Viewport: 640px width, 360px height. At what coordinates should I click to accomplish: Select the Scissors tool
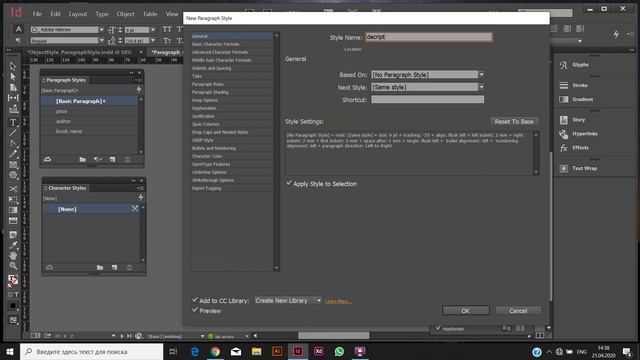[13, 189]
